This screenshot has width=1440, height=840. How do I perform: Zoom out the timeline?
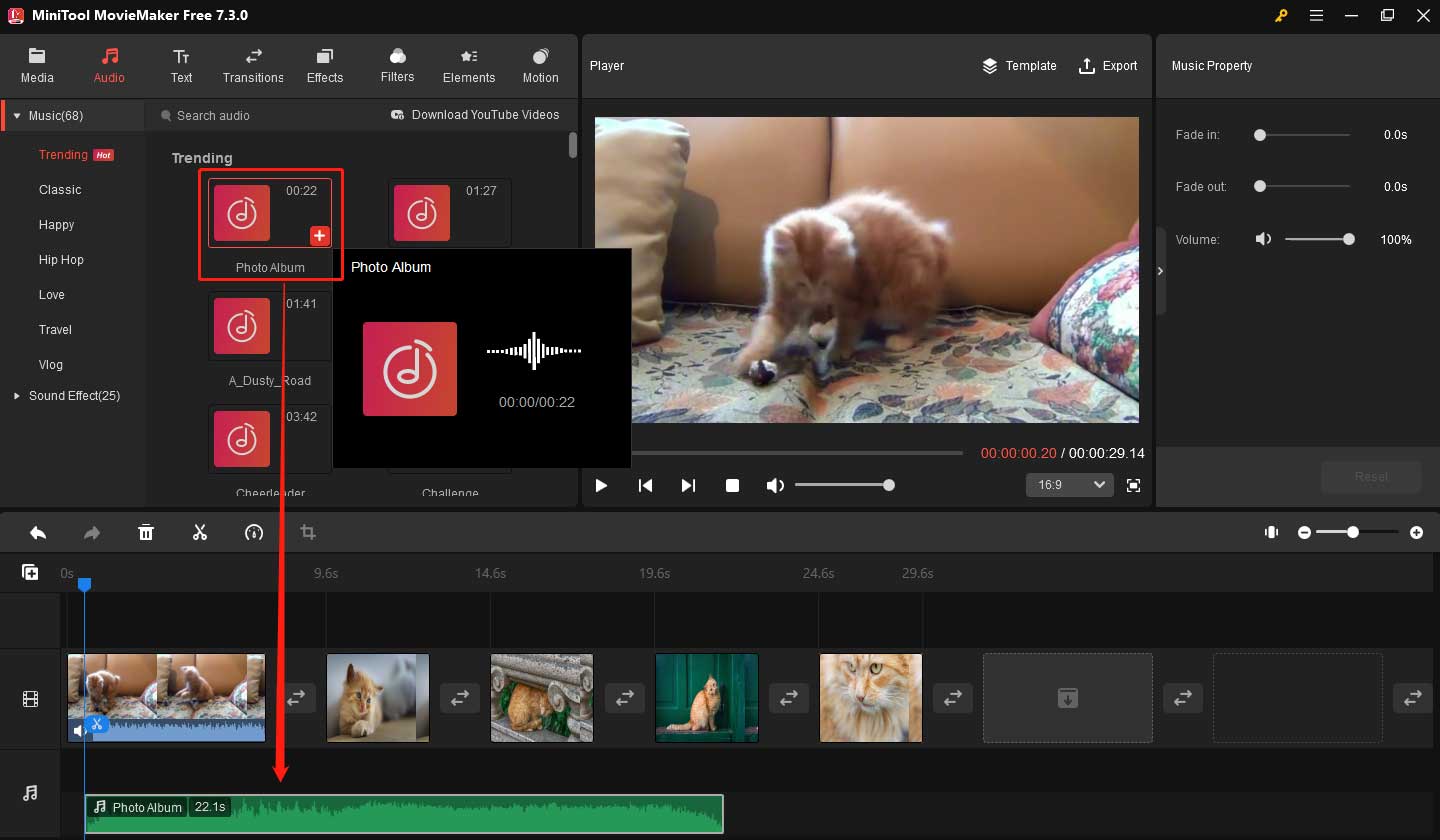pyautogui.click(x=1304, y=533)
